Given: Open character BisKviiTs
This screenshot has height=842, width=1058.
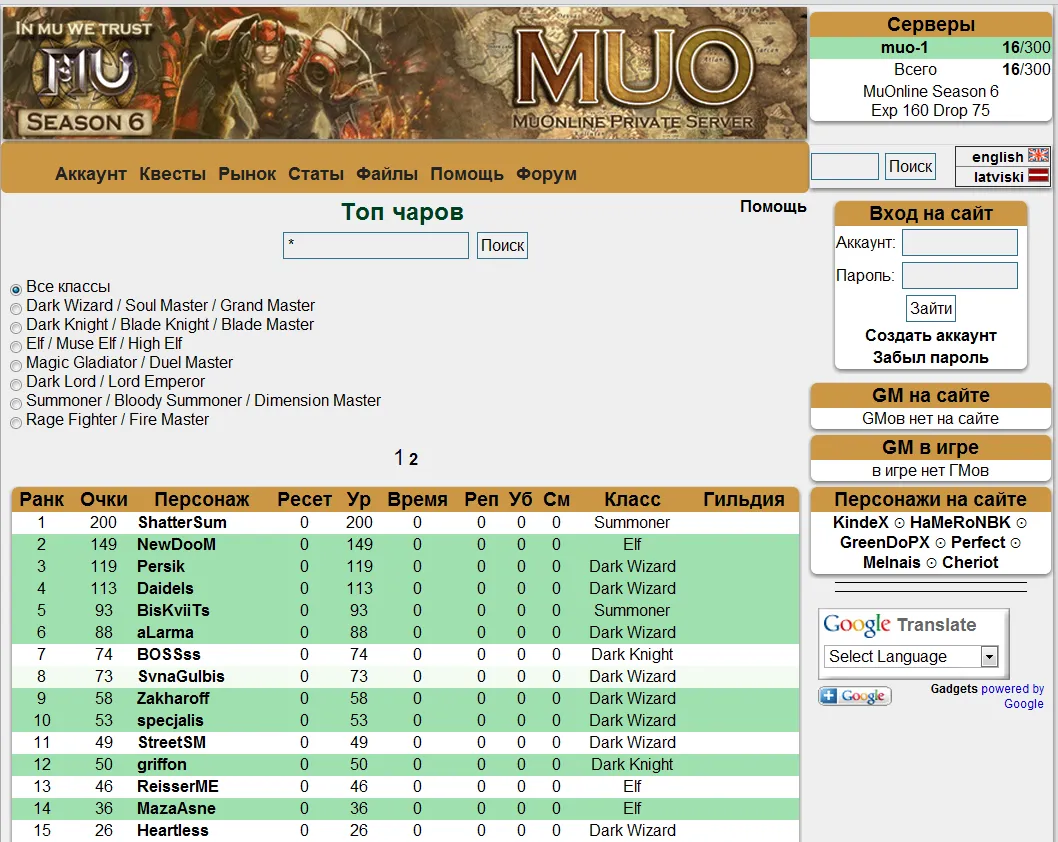Looking at the screenshot, I should [173, 611].
